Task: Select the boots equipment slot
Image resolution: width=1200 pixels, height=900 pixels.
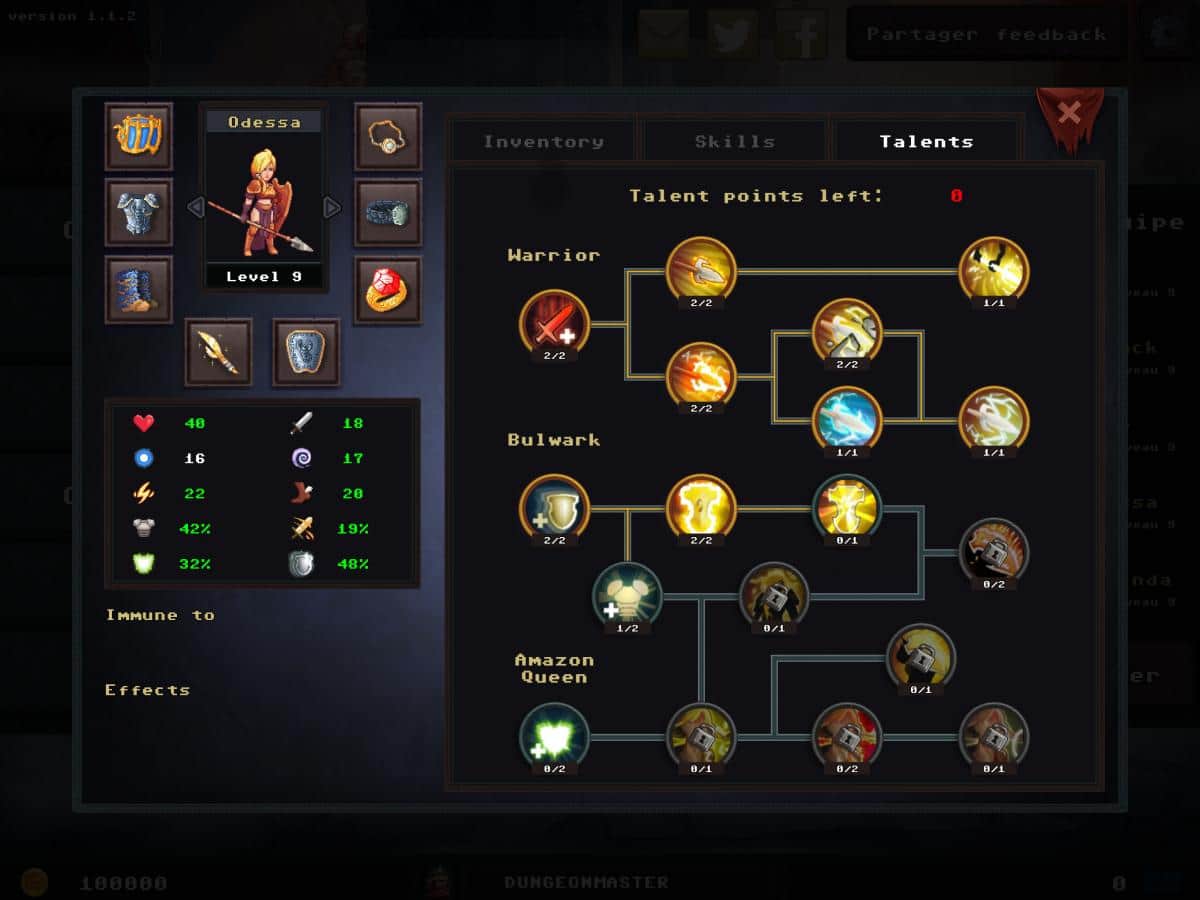Action: click(x=139, y=289)
